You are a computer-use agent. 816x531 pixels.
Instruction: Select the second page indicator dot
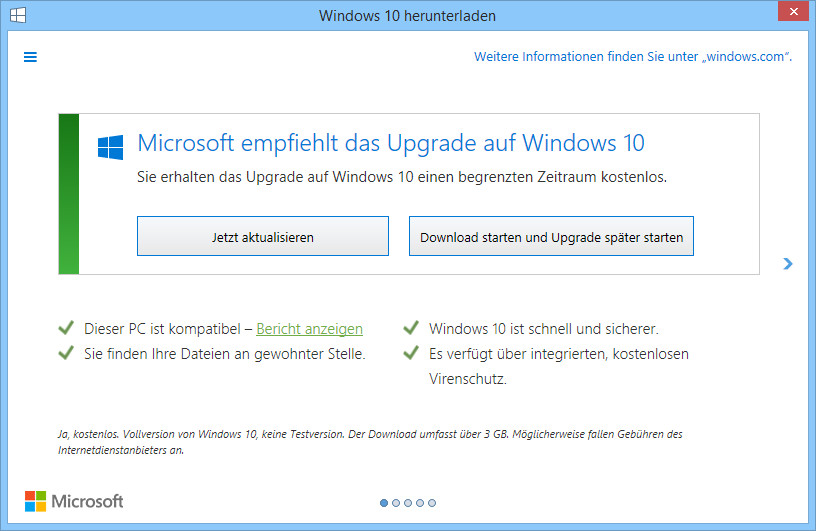(396, 503)
